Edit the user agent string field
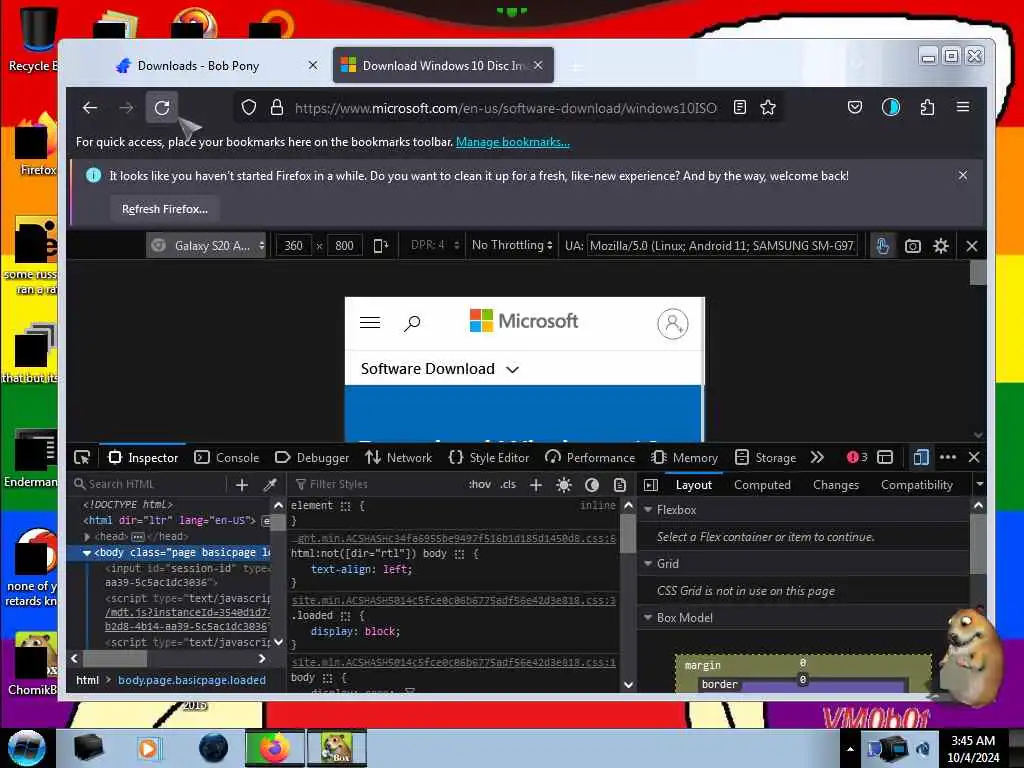The image size is (1024, 768). click(x=722, y=246)
